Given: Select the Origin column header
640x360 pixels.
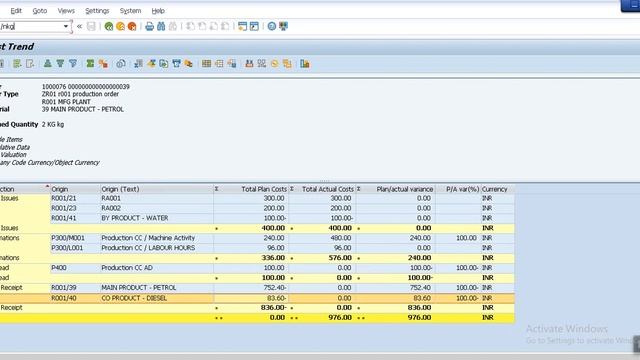Looking at the screenshot, I should click(75, 189).
